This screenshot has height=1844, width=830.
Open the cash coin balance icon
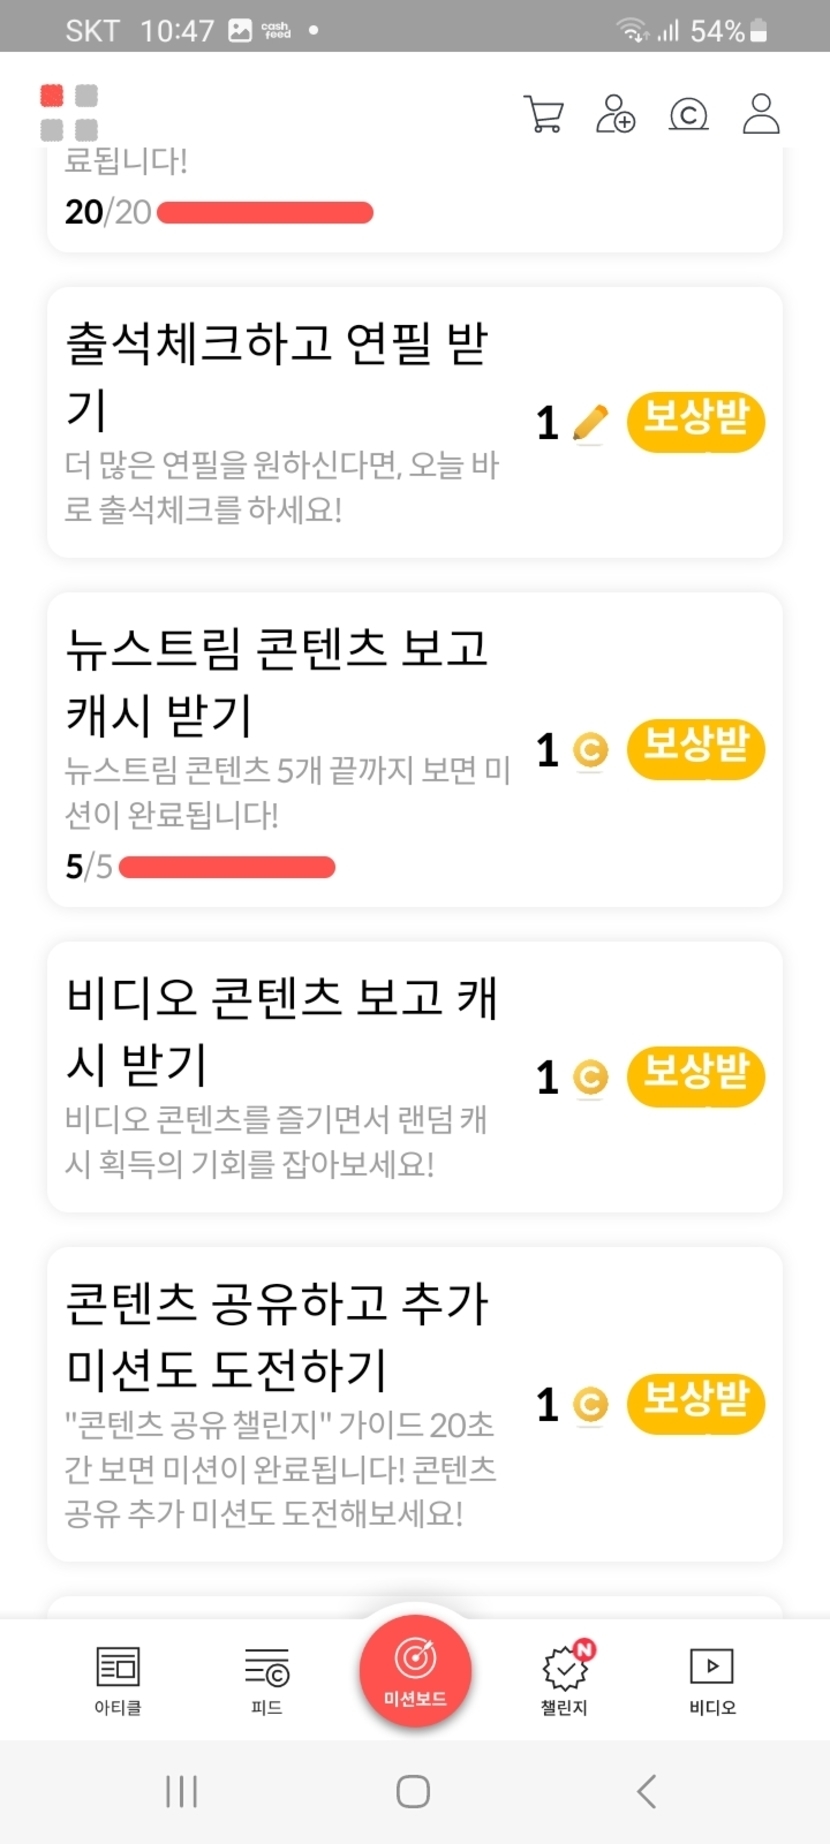688,114
